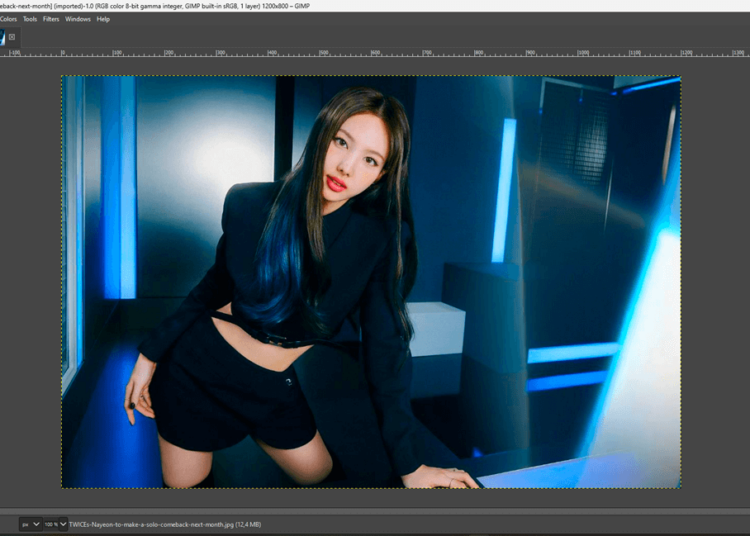The width and height of the screenshot is (750, 536).
Task: Close the image tab with the X icon
Action: pos(12,38)
